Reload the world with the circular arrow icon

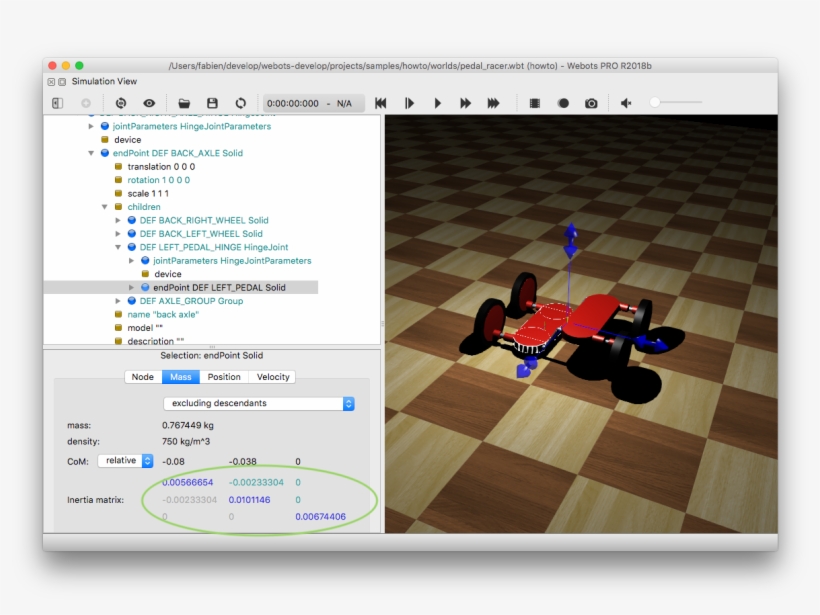[x=240, y=103]
